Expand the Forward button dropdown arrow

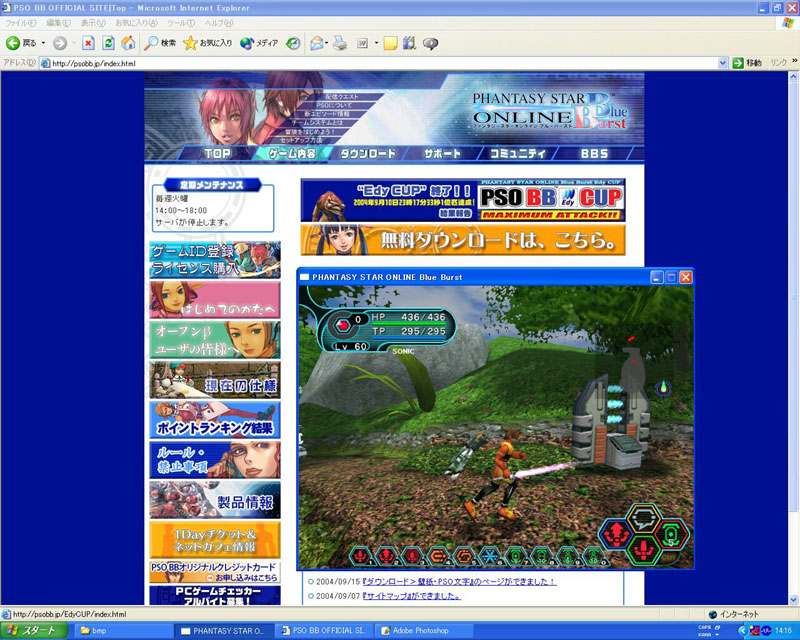(x=73, y=43)
